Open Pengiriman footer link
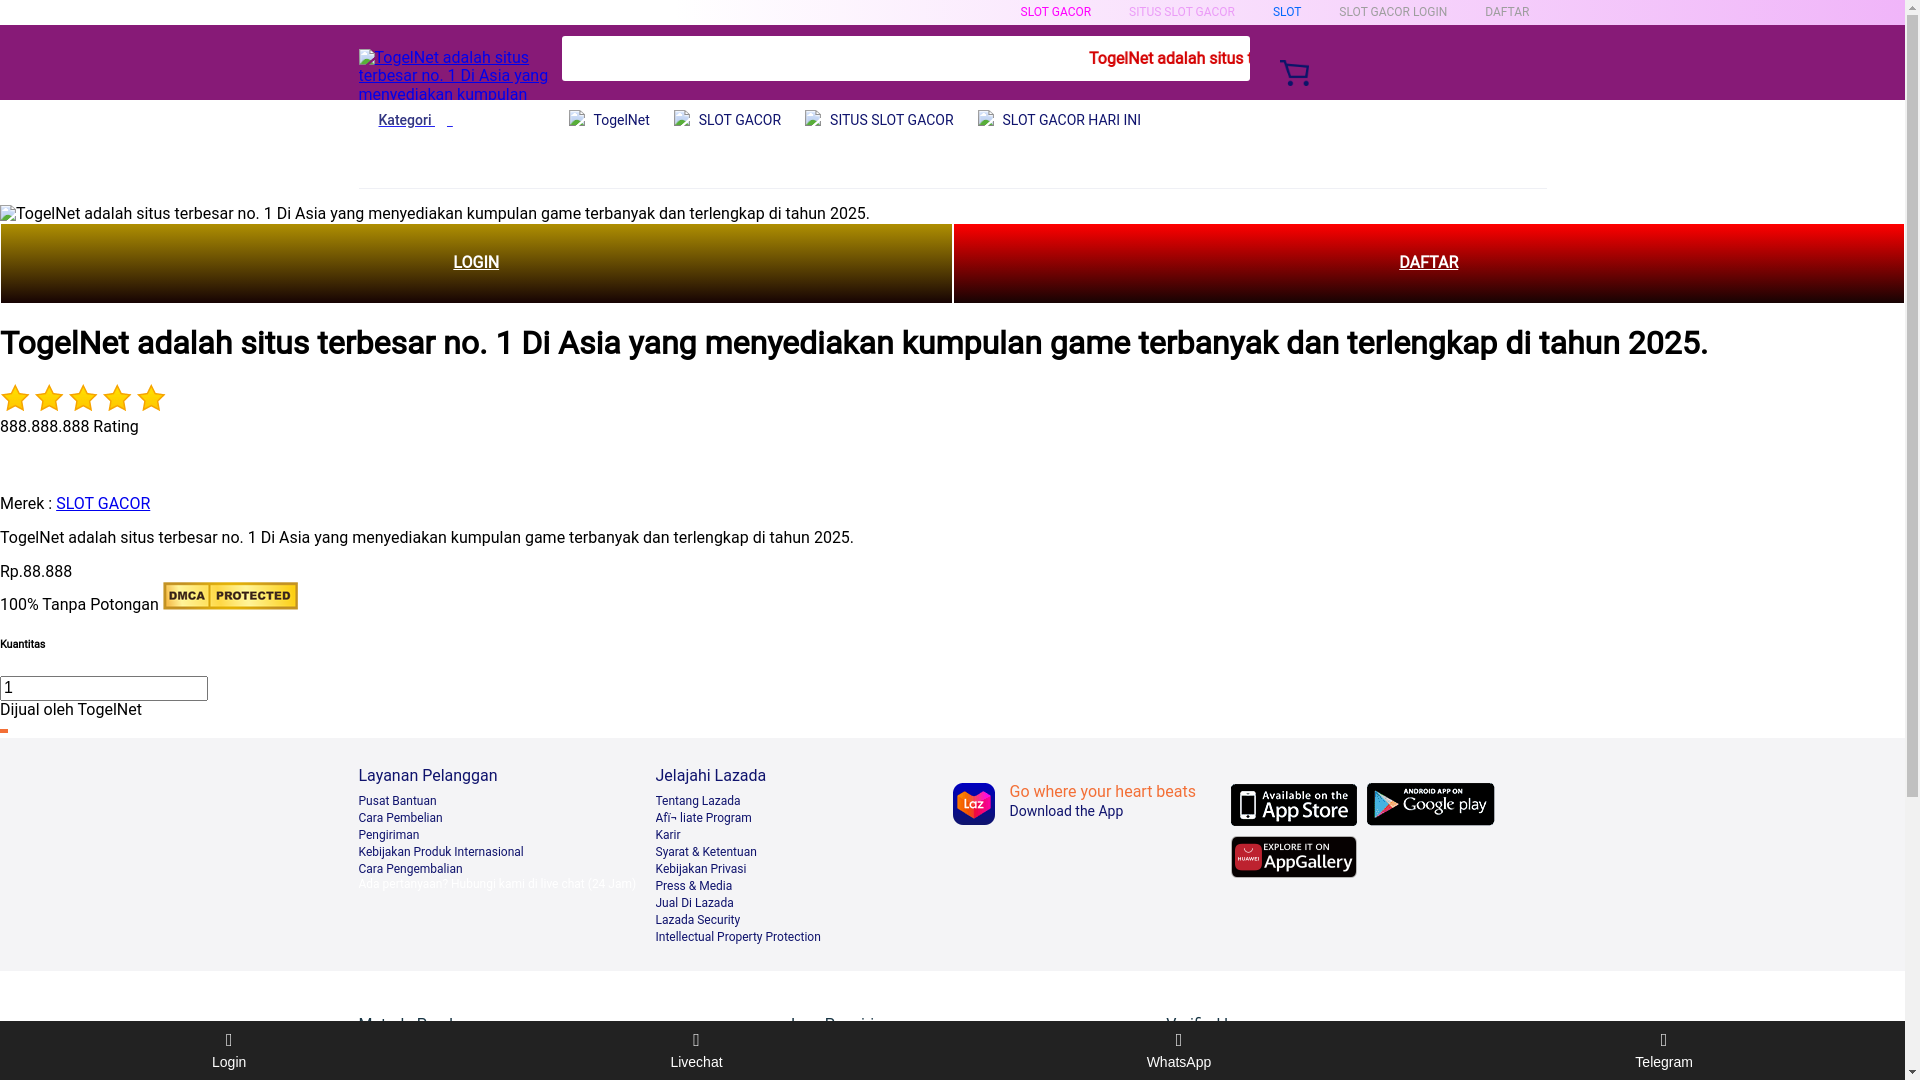 pyautogui.click(x=388, y=835)
